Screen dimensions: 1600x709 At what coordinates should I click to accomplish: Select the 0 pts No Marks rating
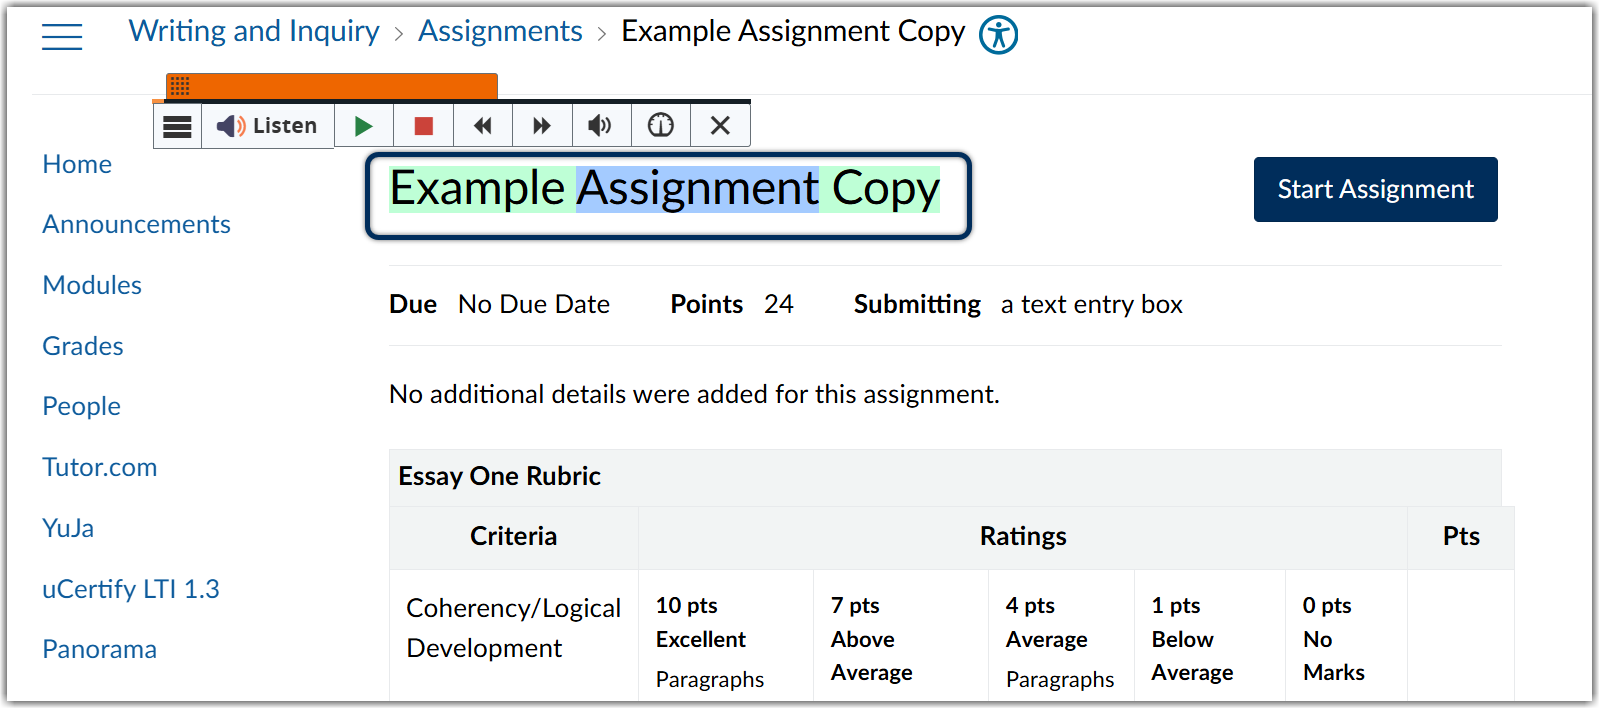(1346, 636)
